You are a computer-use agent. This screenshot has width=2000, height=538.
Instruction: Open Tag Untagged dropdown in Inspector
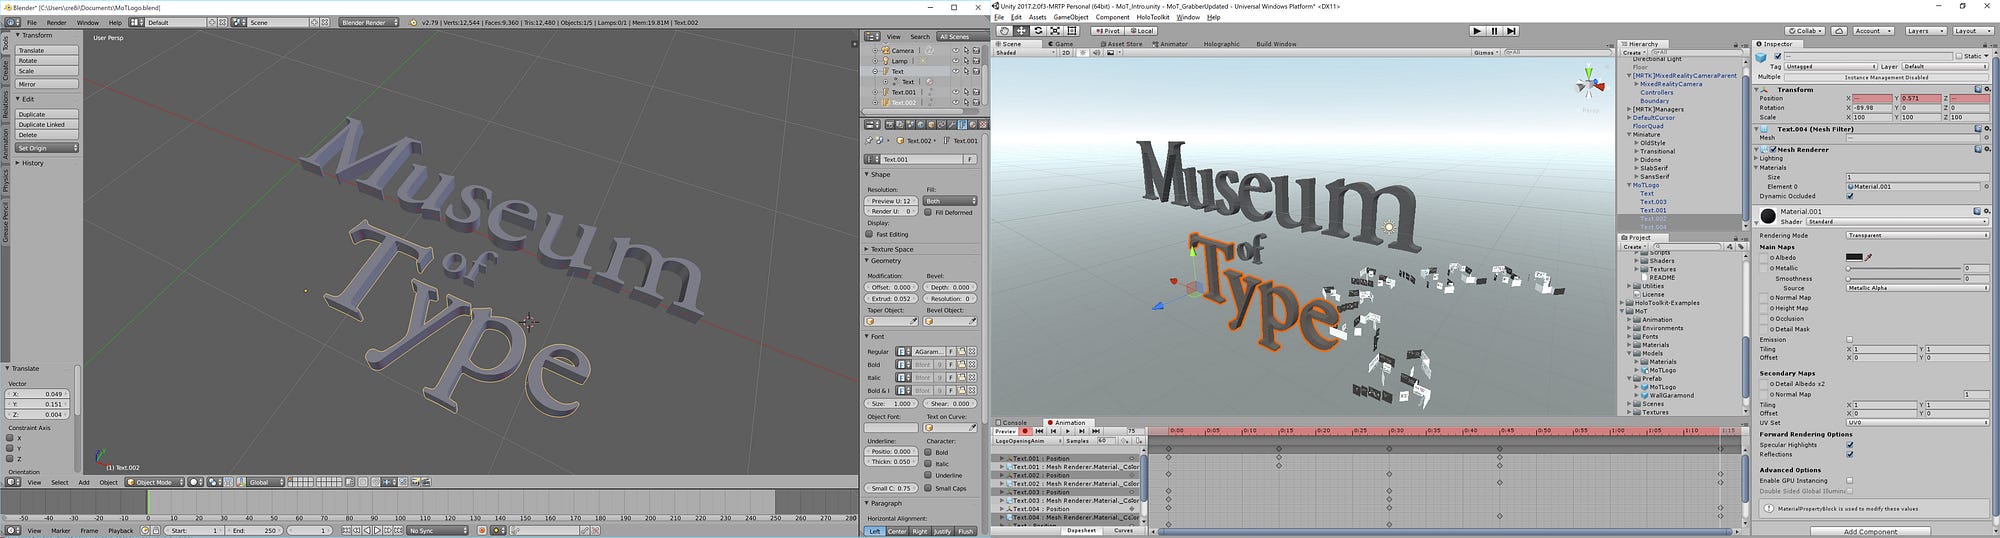point(1830,66)
